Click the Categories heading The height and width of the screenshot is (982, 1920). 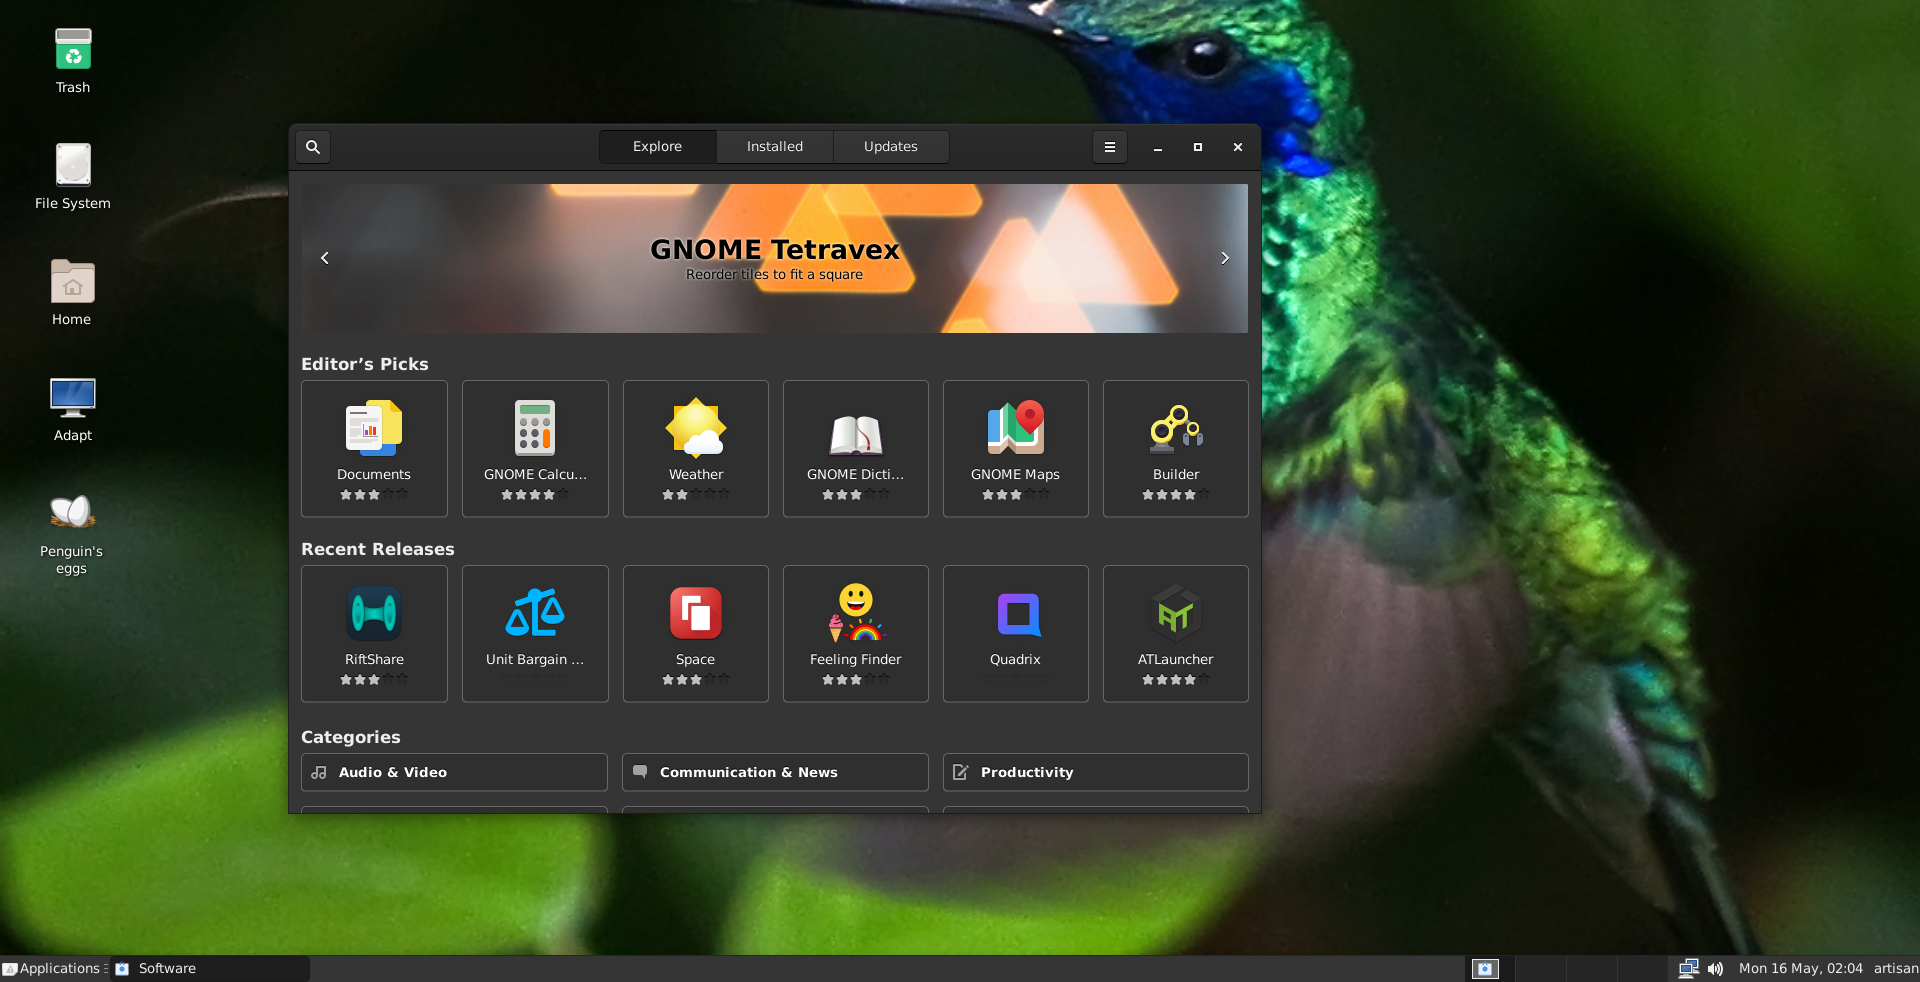coord(351,737)
